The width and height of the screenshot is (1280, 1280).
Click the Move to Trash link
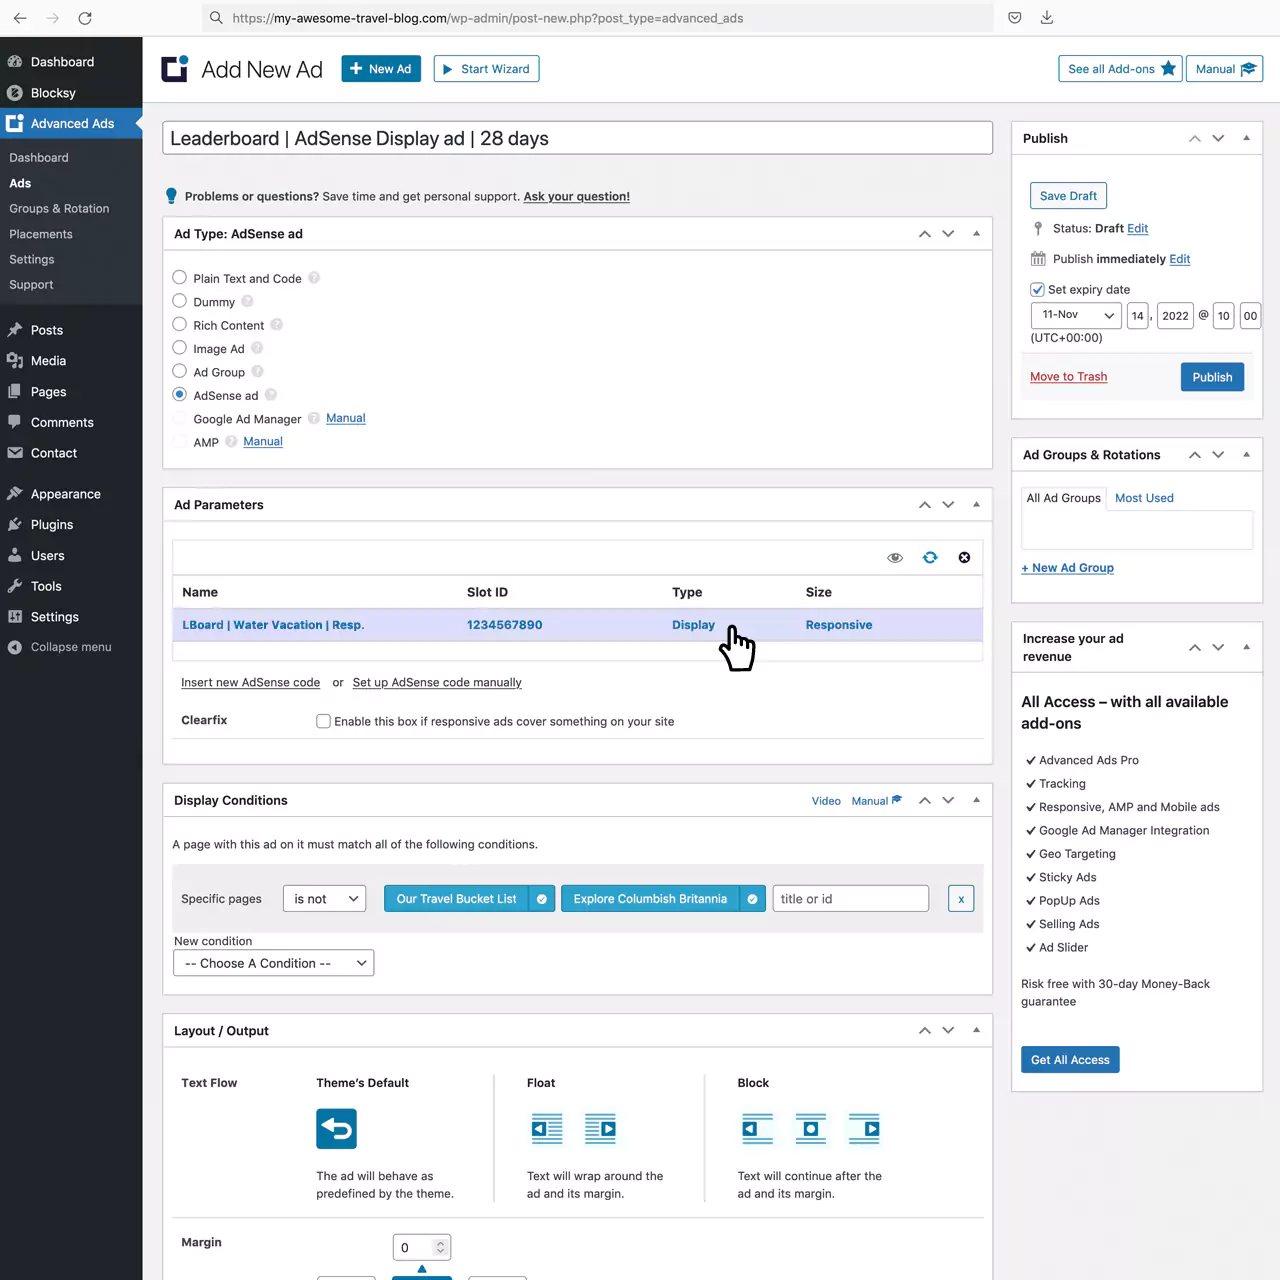coord(1068,377)
